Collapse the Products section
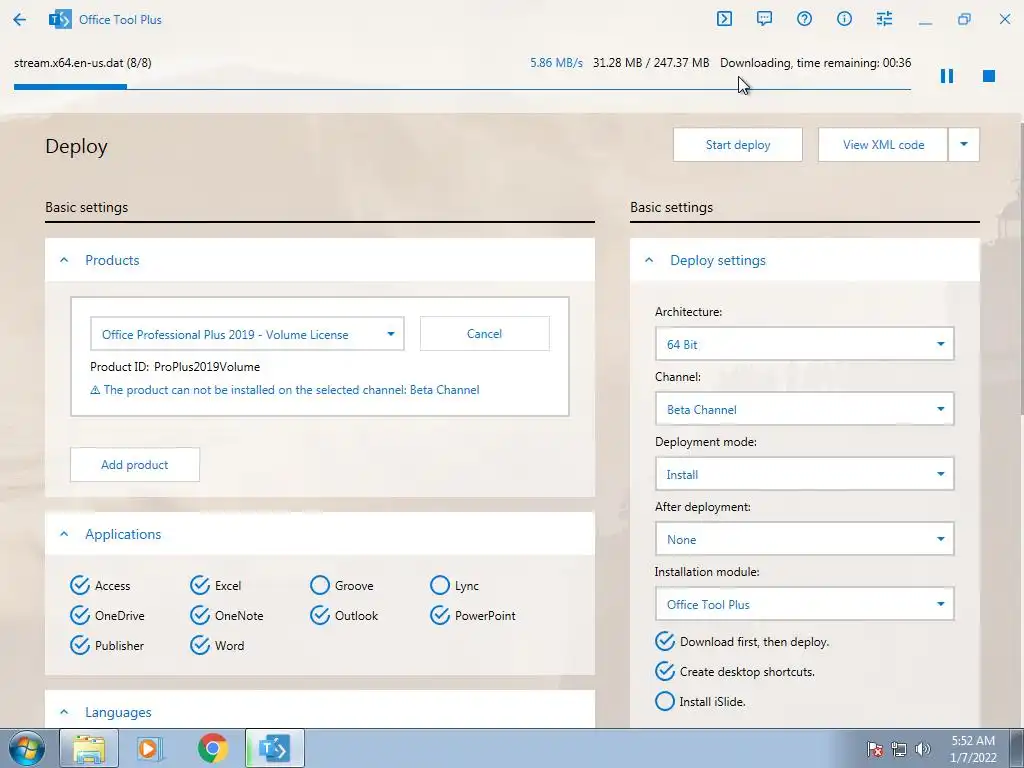This screenshot has height=768, width=1024. (x=64, y=260)
